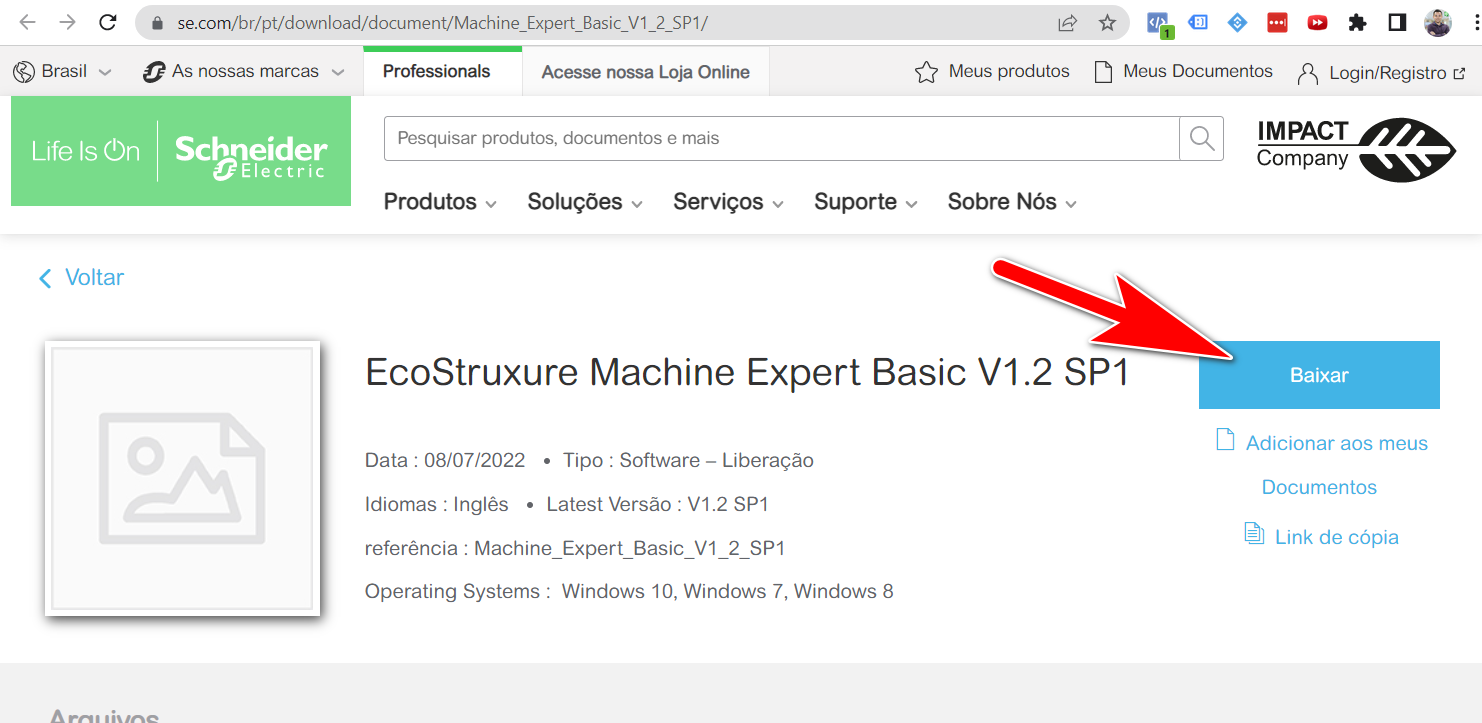This screenshot has width=1482, height=723.
Task: Click the search magnifier icon
Action: click(1201, 138)
